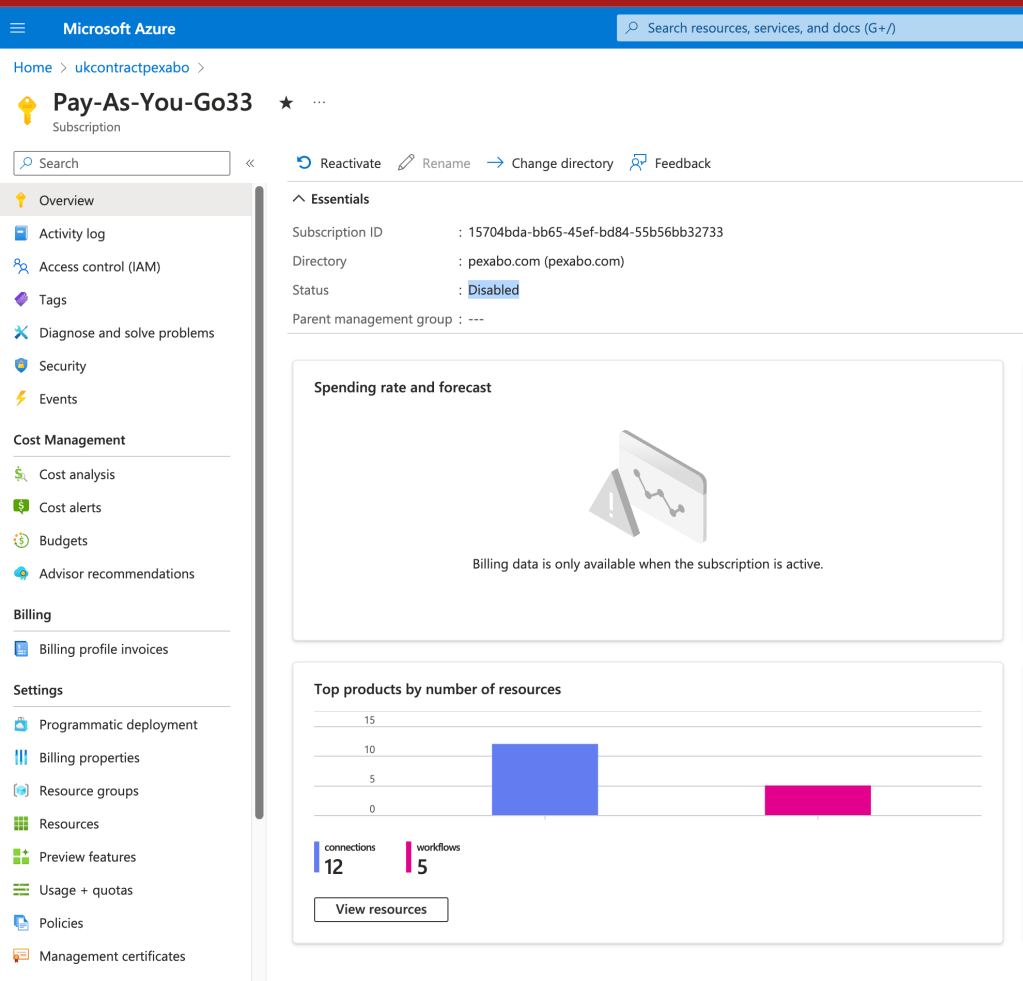Open the Feedback command
Image resolution: width=1023 pixels, height=981 pixels.
(x=670, y=163)
